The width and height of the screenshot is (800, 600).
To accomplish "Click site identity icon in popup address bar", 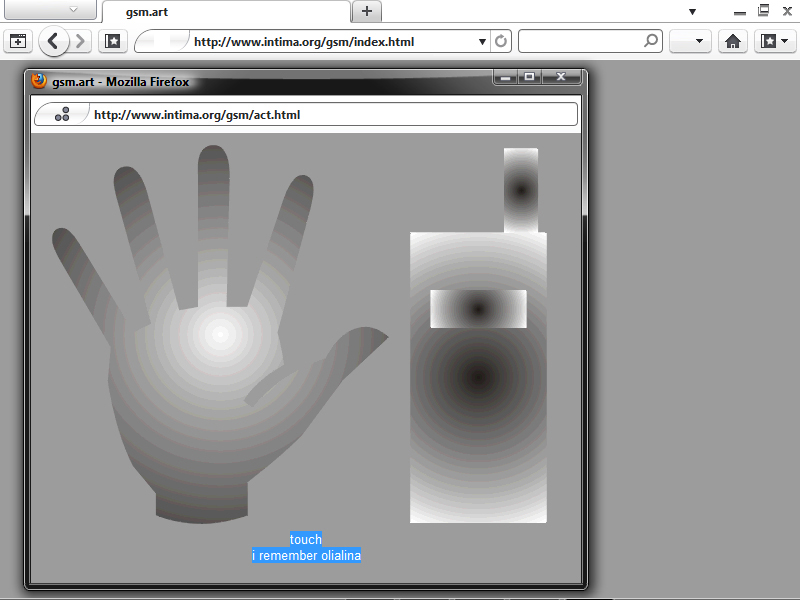I will 62,115.
